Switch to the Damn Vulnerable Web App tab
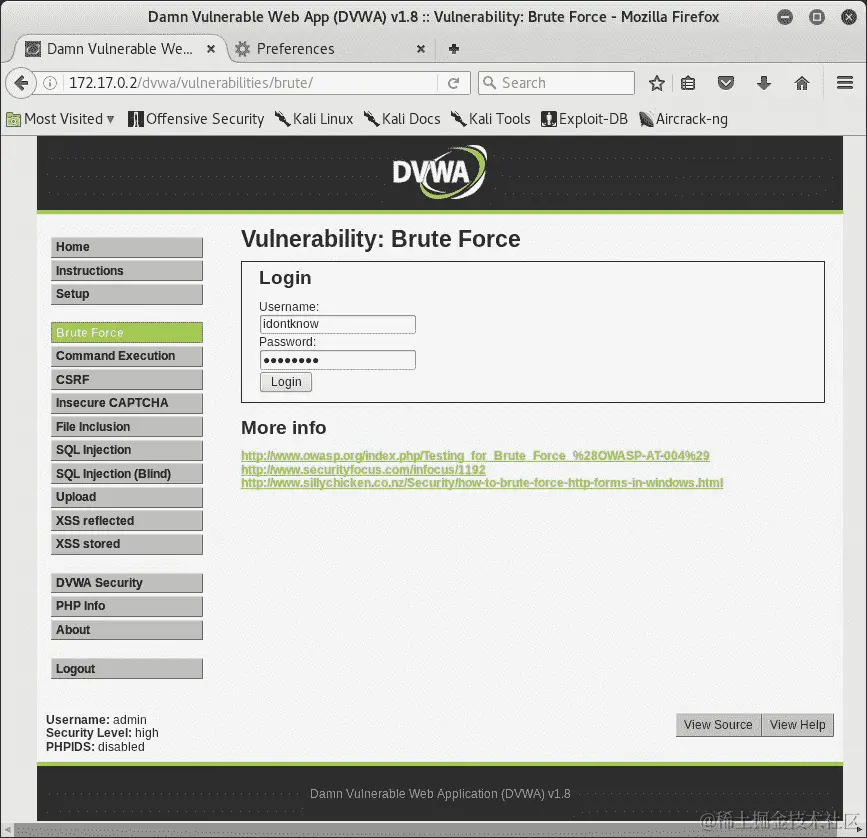867x838 pixels. 119,49
